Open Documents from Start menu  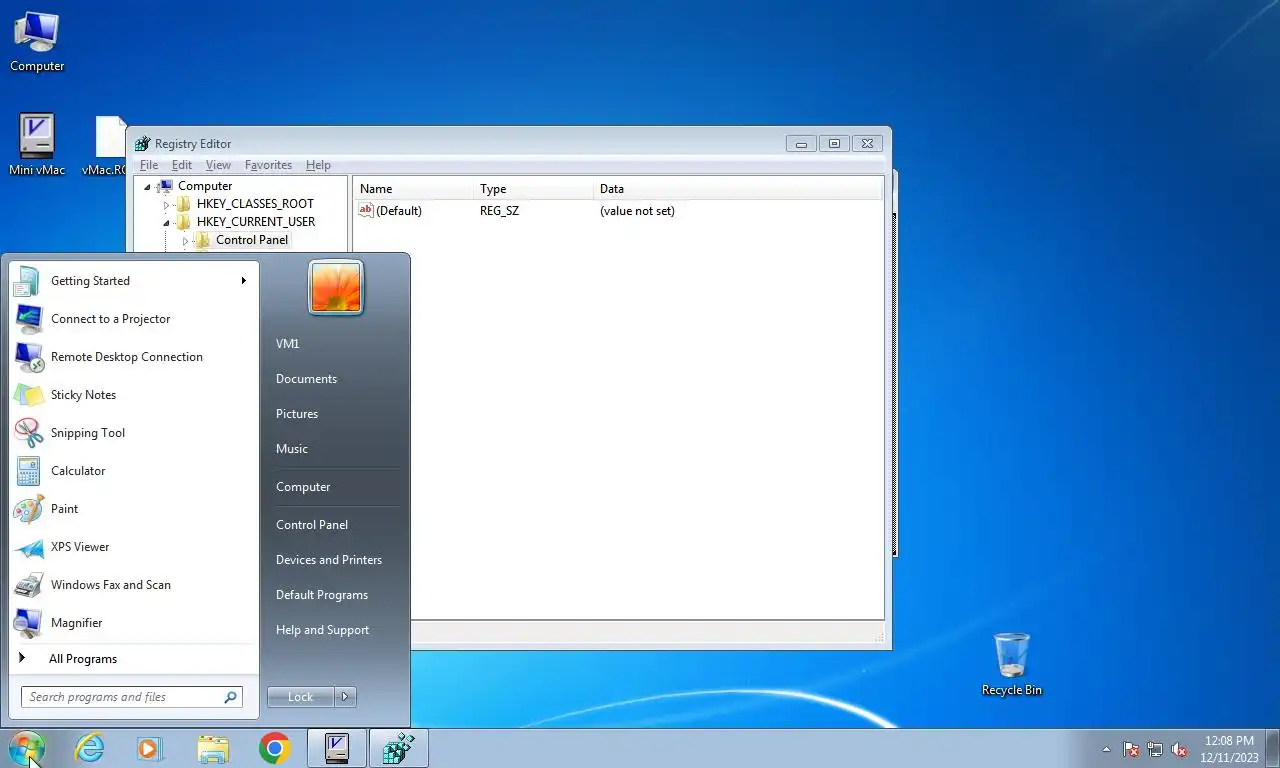(x=306, y=379)
